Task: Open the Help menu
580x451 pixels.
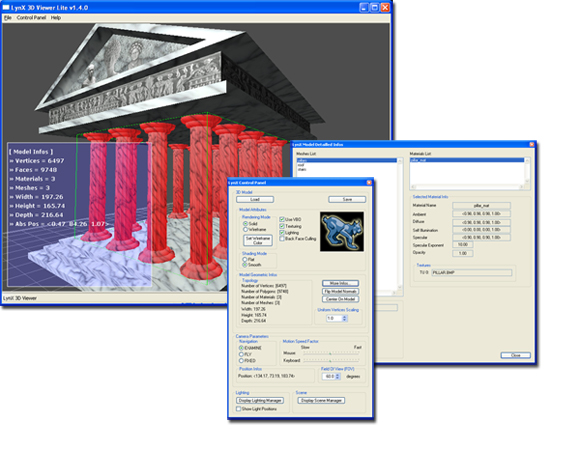Action: (55, 18)
